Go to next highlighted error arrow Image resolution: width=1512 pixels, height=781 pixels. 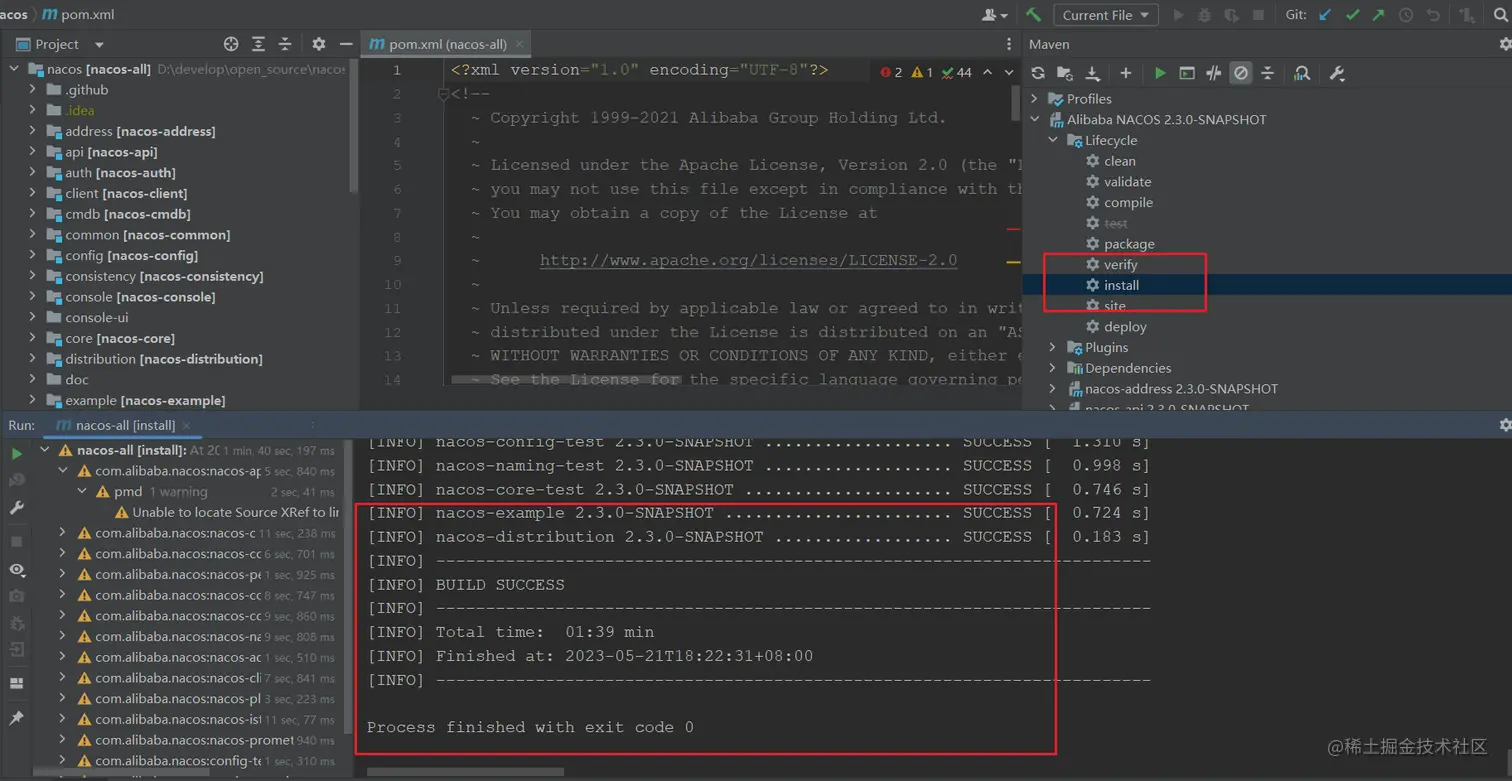[1010, 72]
